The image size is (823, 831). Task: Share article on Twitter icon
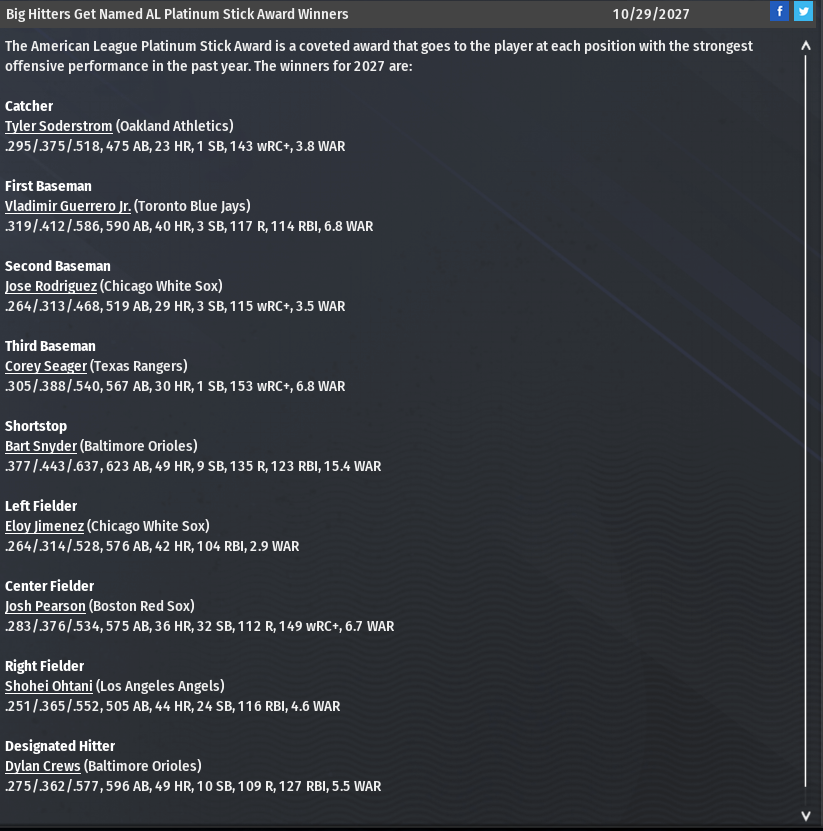[803, 12]
